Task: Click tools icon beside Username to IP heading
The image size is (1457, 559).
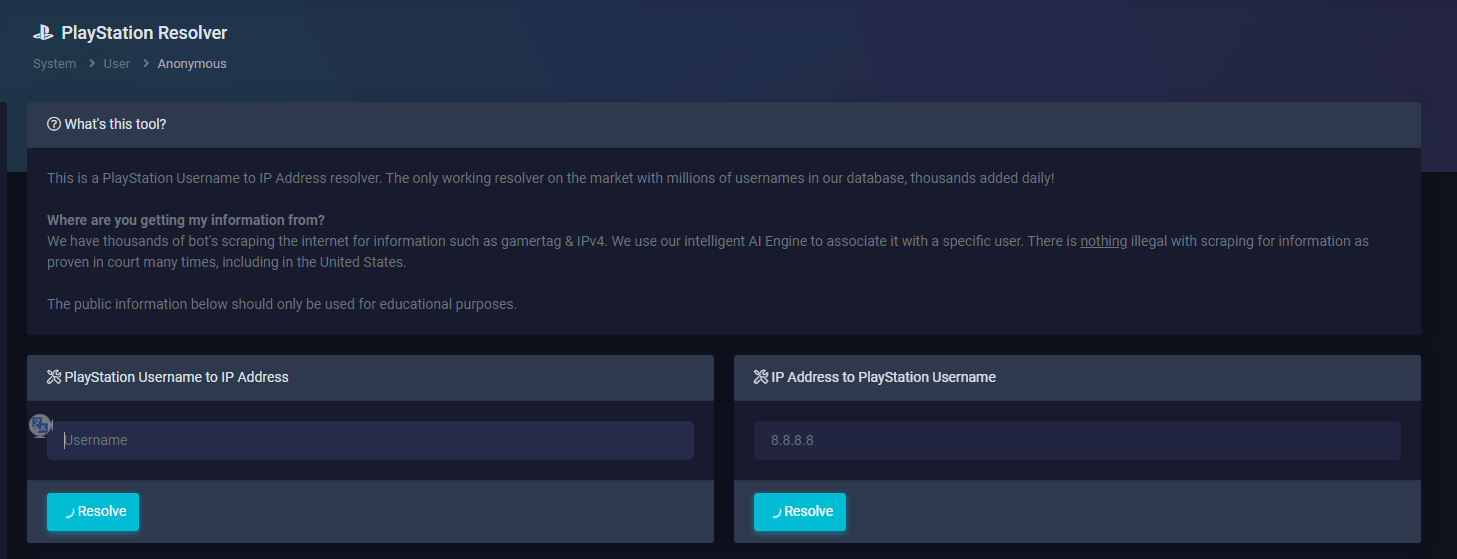Action: click(54, 377)
